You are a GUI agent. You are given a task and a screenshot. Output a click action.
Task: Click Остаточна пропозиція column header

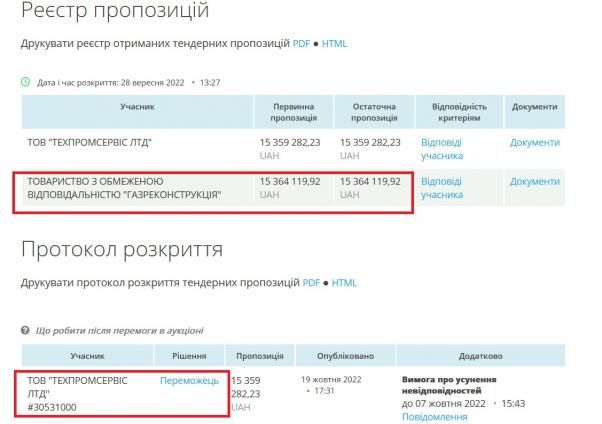pos(374,112)
